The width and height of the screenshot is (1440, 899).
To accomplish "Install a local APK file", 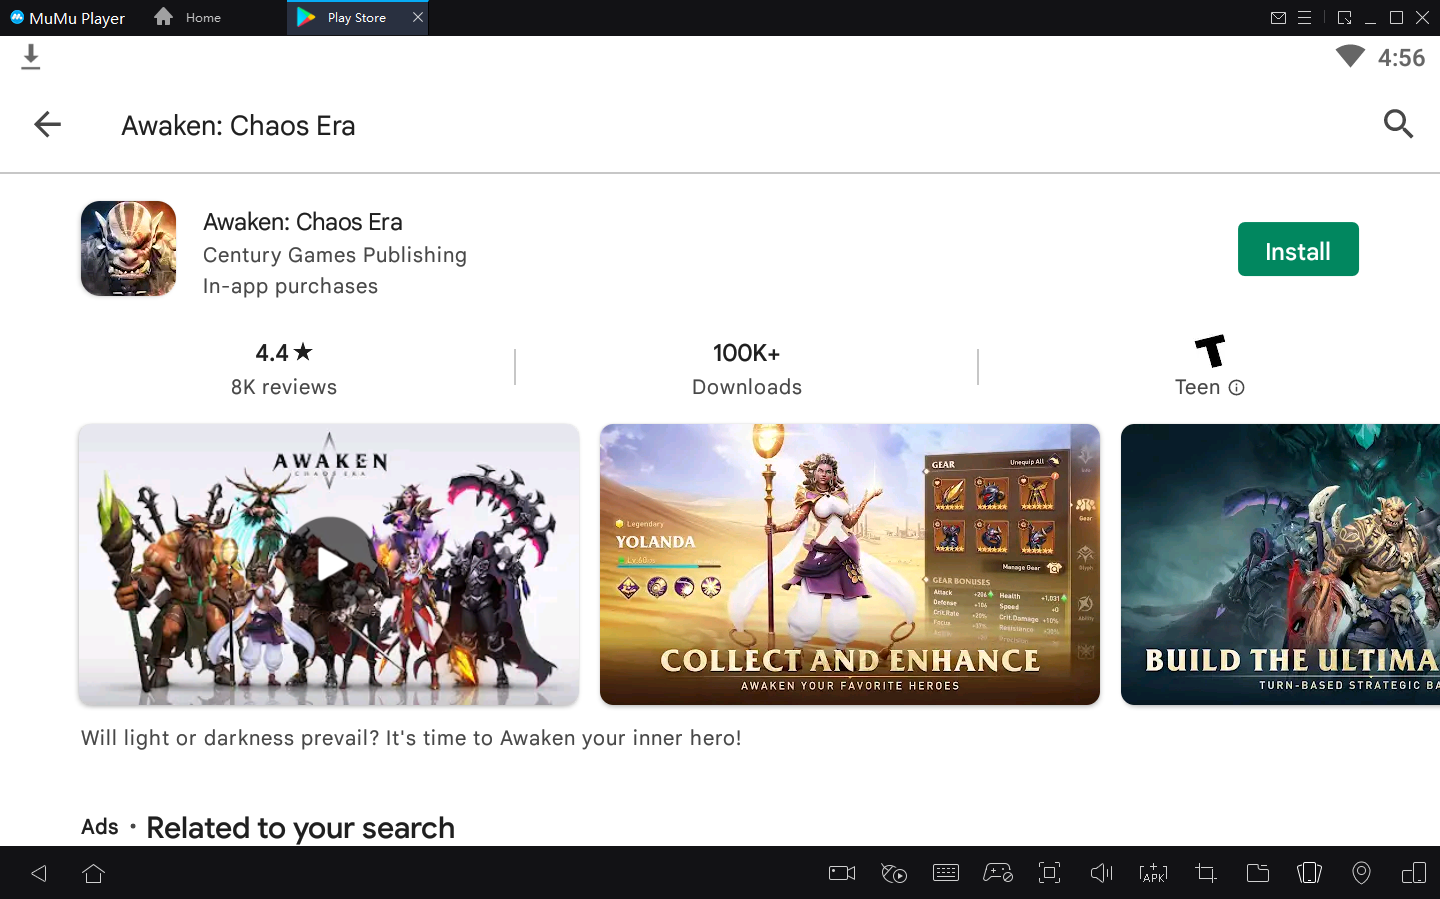I will click(1153, 873).
